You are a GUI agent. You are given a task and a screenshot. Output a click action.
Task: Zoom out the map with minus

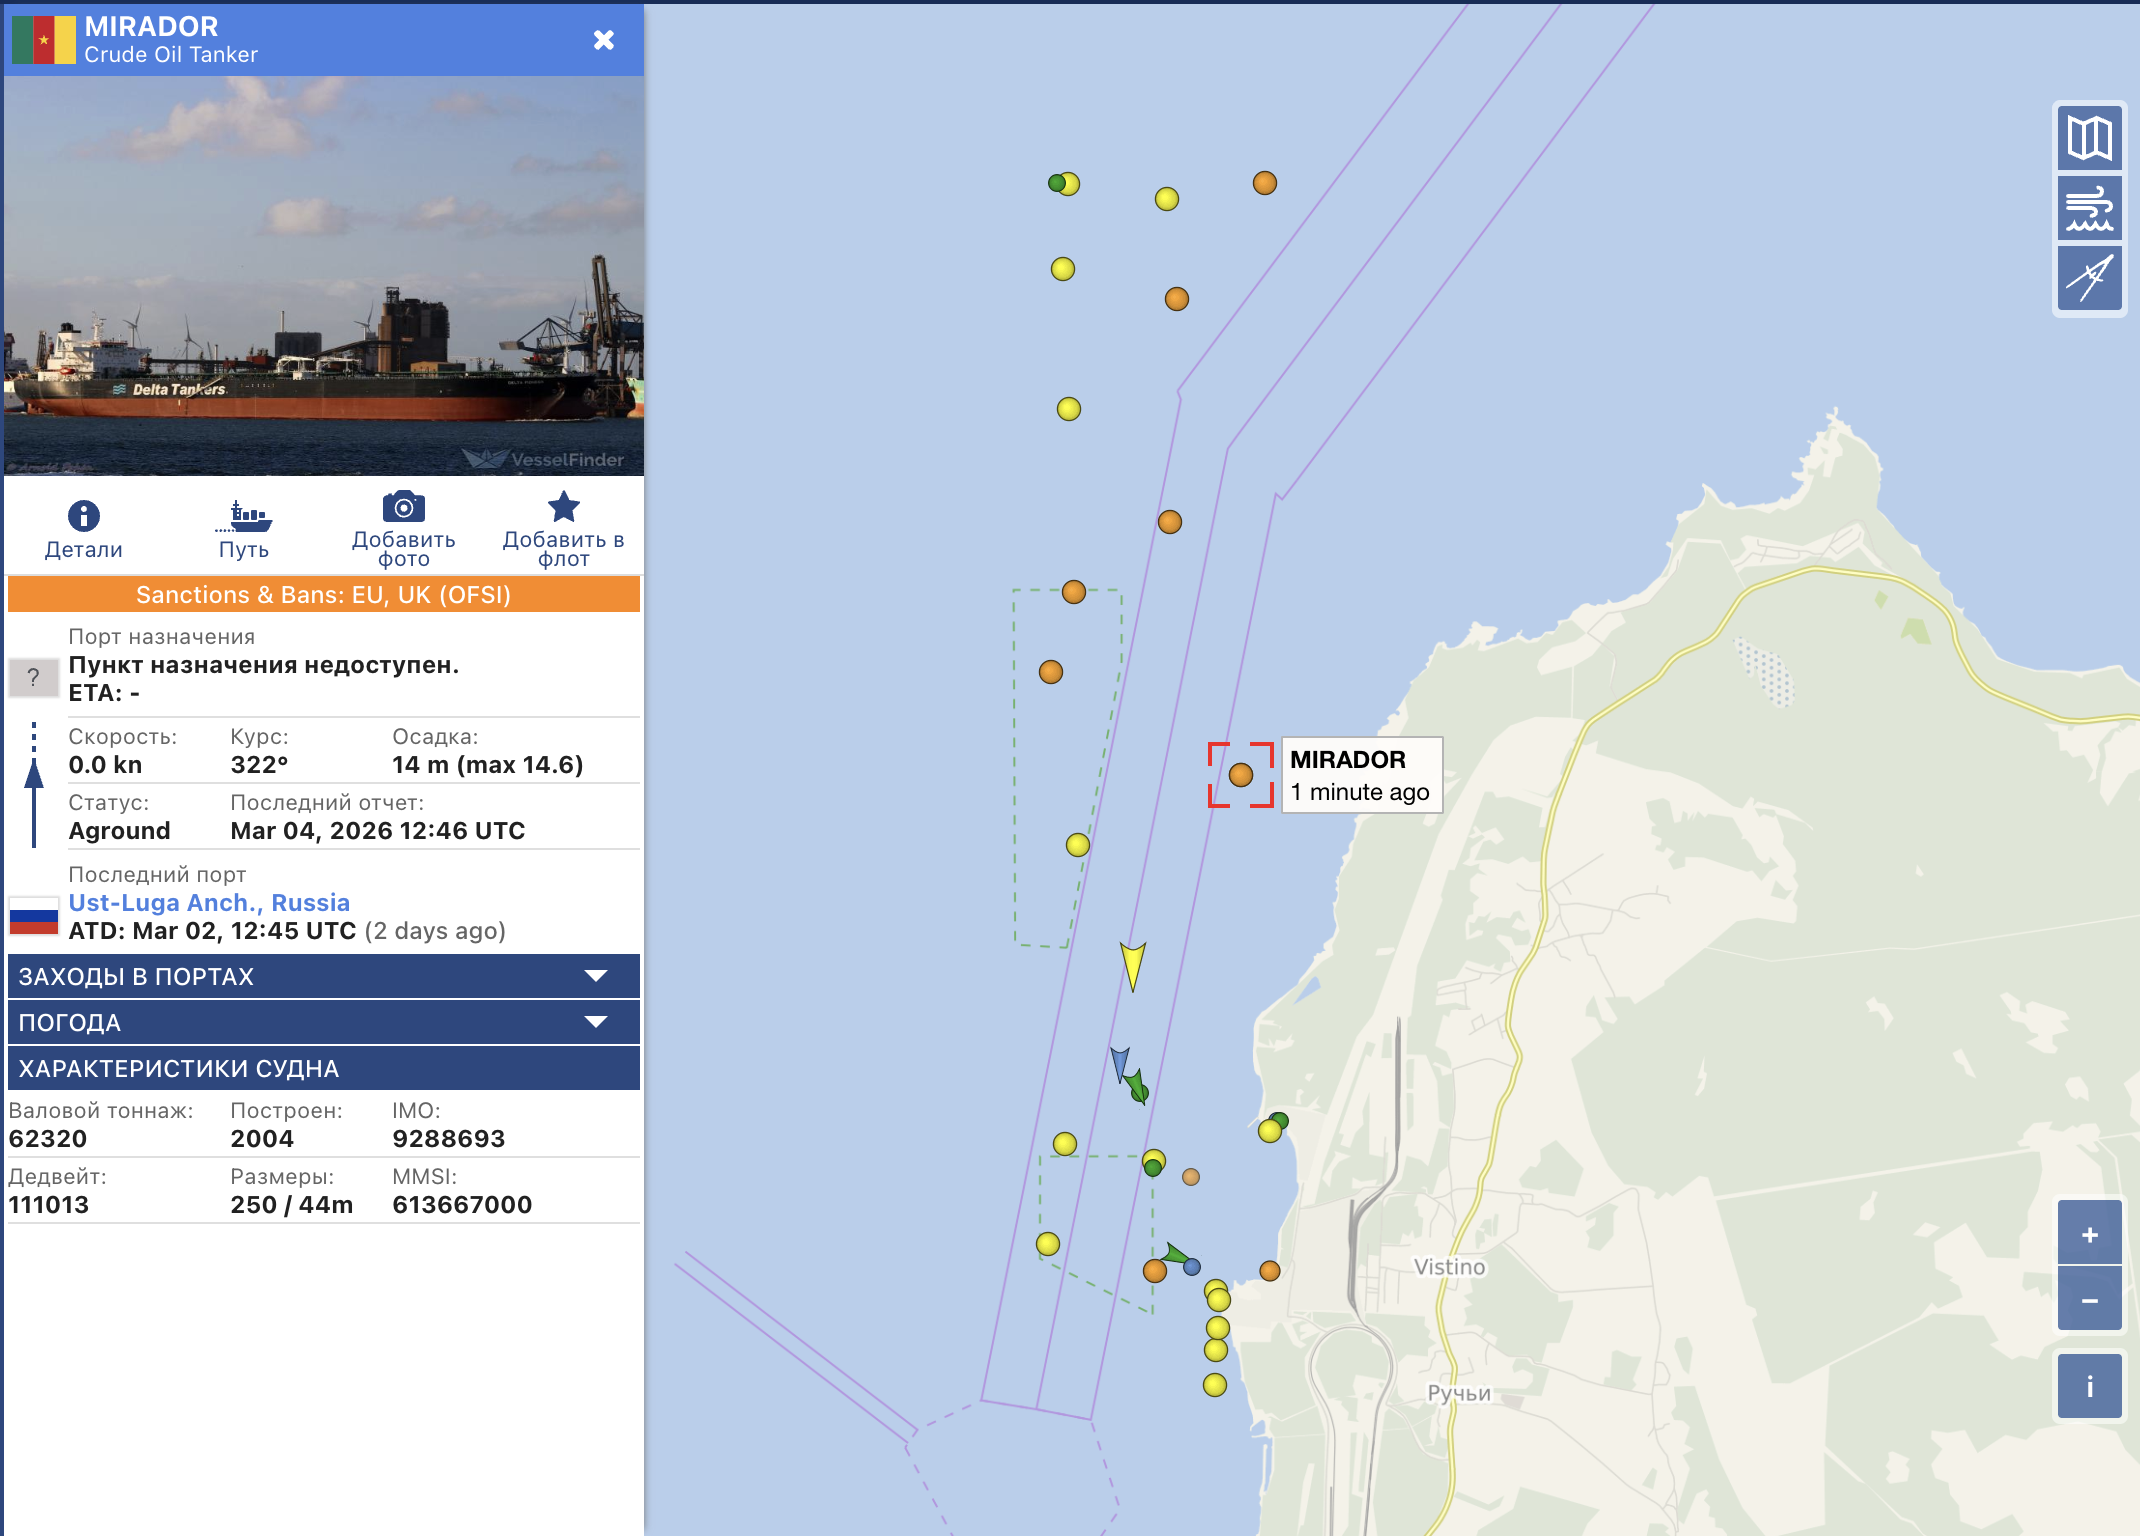pos(2089,1300)
